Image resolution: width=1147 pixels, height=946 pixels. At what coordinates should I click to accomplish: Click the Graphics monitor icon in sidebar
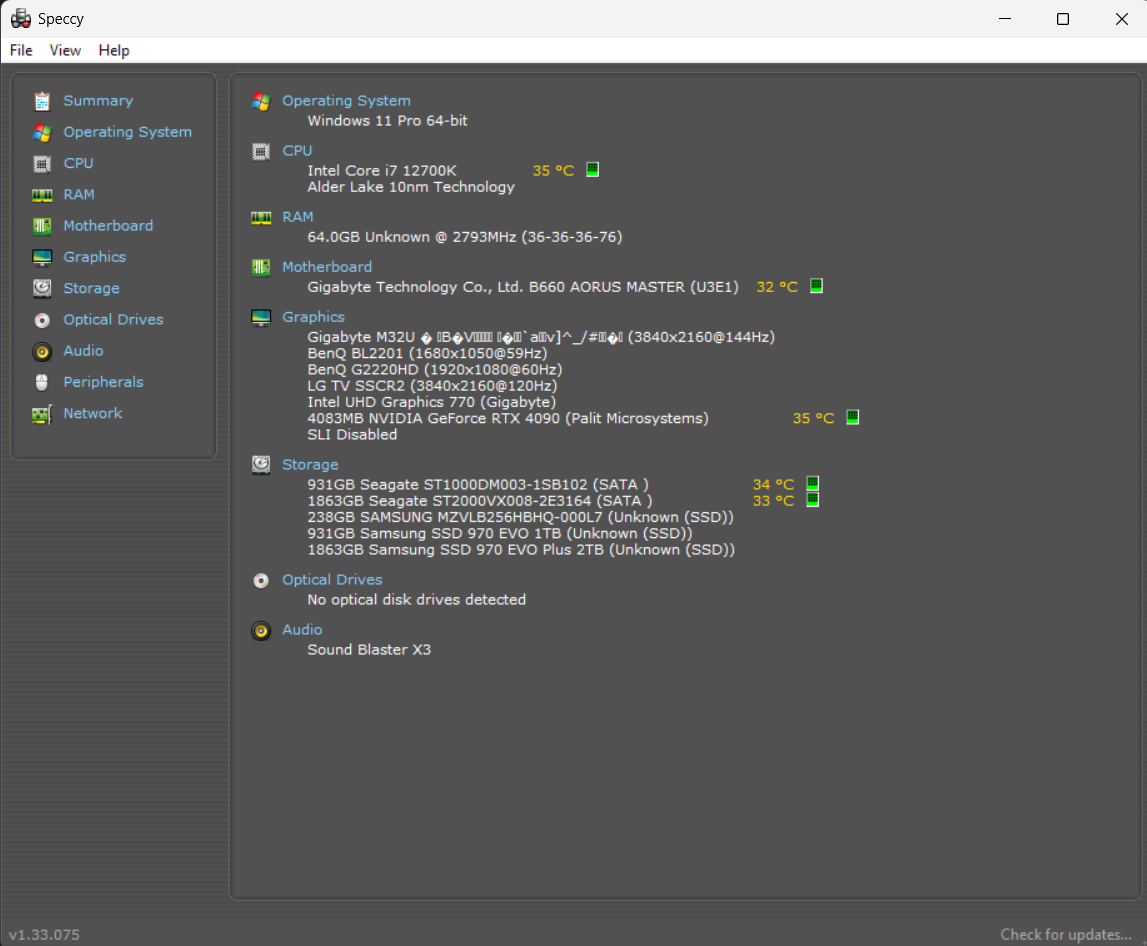tap(42, 258)
